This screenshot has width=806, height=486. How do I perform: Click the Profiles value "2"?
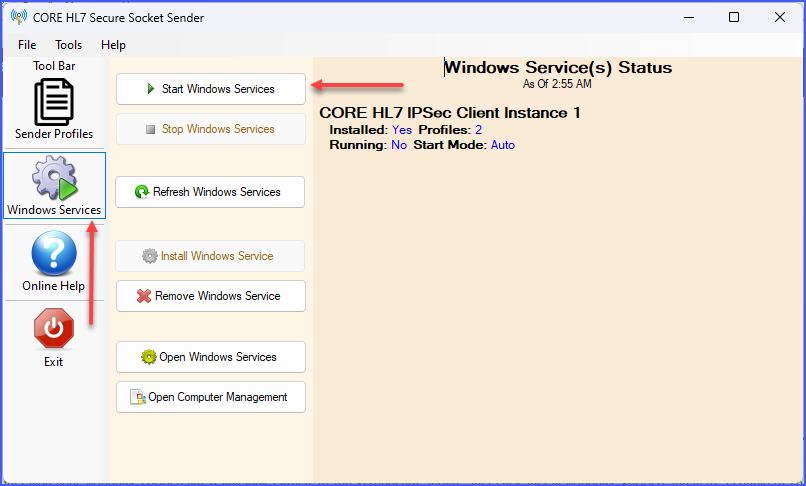click(x=479, y=130)
